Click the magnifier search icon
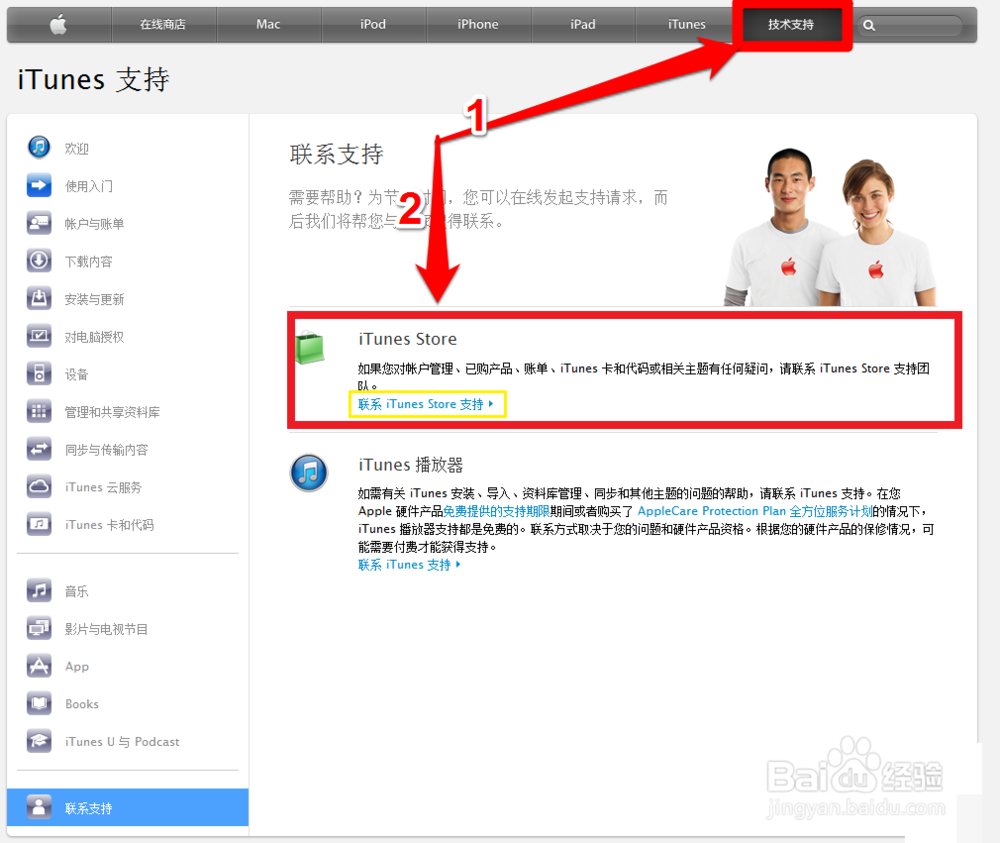Viewport: 1000px width, 843px height. pyautogui.click(x=869, y=26)
